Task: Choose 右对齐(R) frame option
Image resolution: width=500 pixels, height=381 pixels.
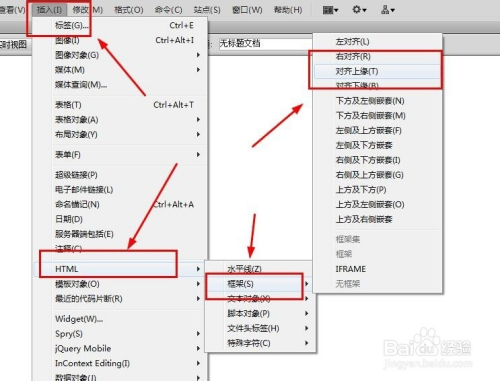Action: (377, 56)
